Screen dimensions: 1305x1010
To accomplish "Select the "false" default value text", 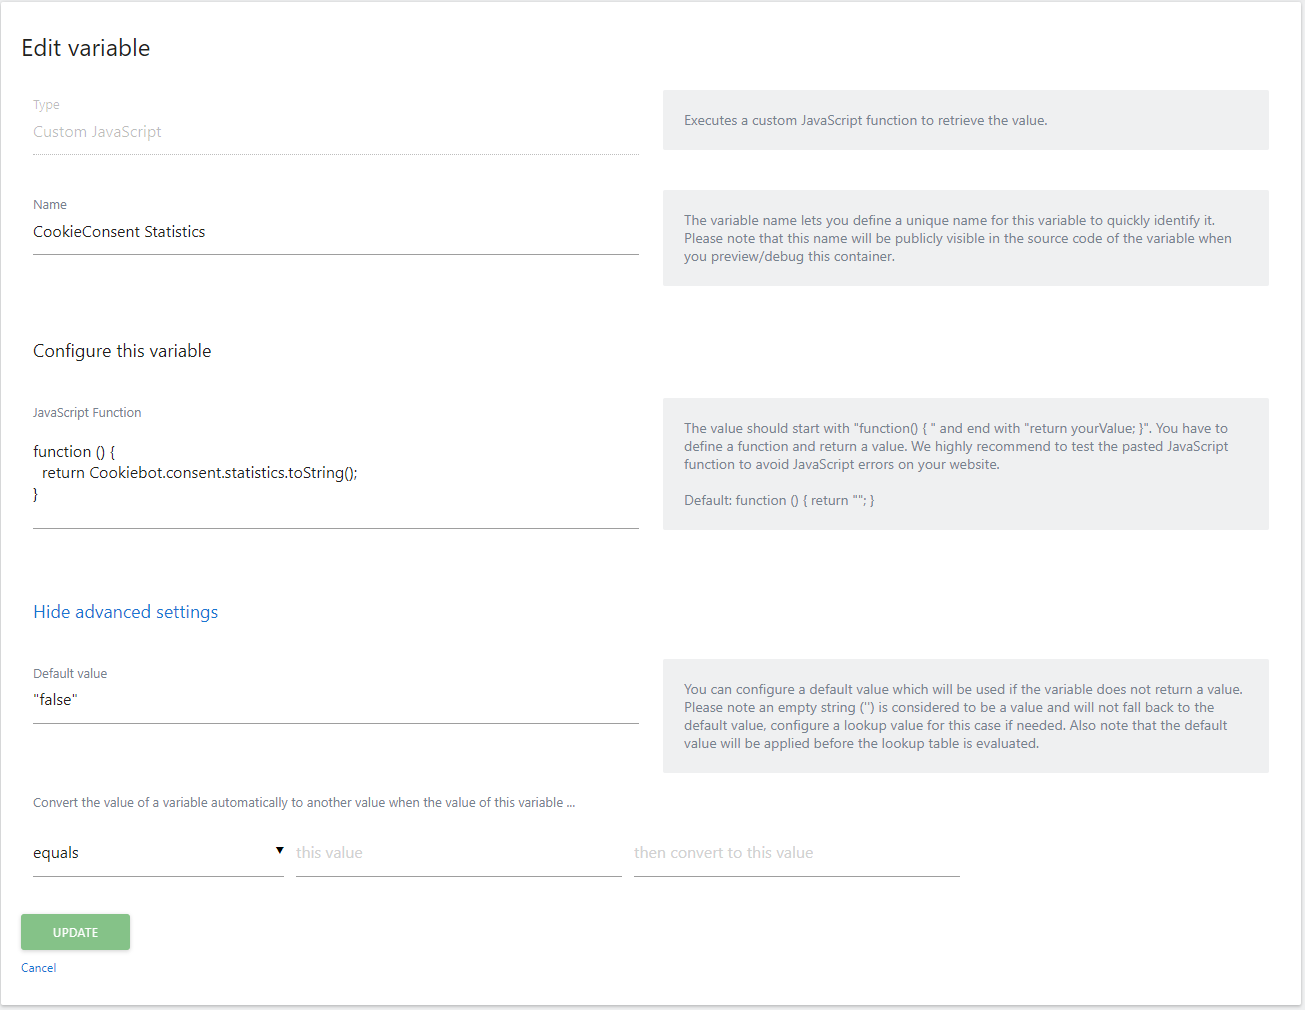I will [55, 699].
